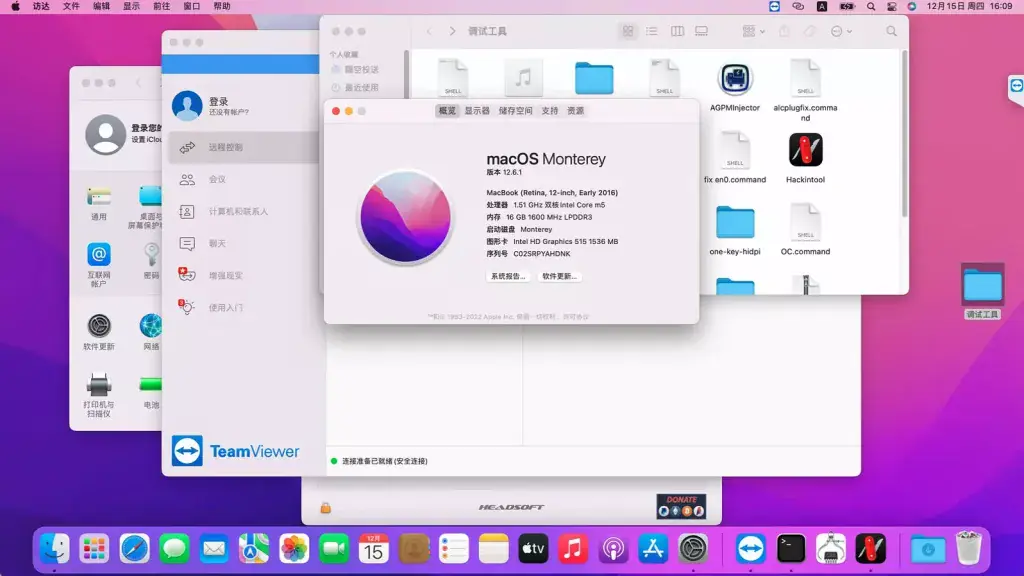Image resolution: width=1024 pixels, height=576 pixels.
Task: Open the Finder group-by dropdown
Action: (753, 31)
